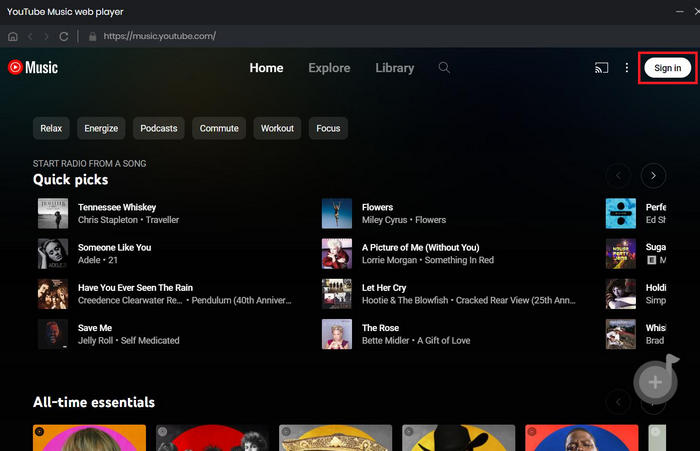The width and height of the screenshot is (700, 451).
Task: Click the Tennessee Whiskey song title
Action: click(x=117, y=207)
